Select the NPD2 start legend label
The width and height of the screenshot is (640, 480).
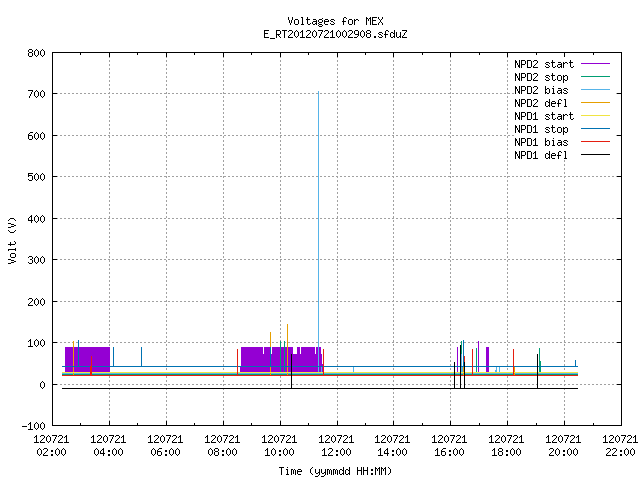pos(544,64)
